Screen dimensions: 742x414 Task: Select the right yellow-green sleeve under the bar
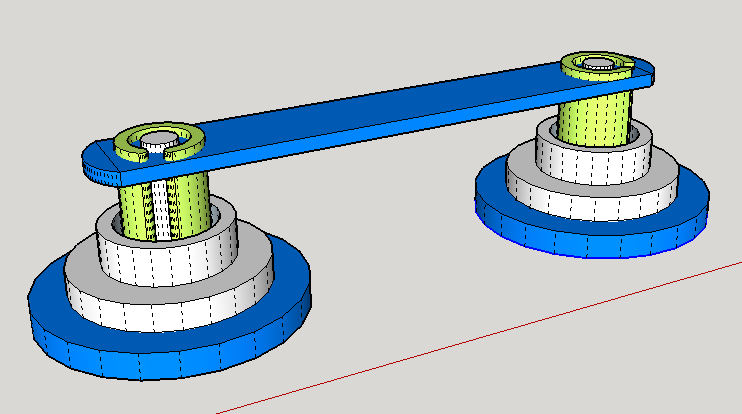(594, 118)
